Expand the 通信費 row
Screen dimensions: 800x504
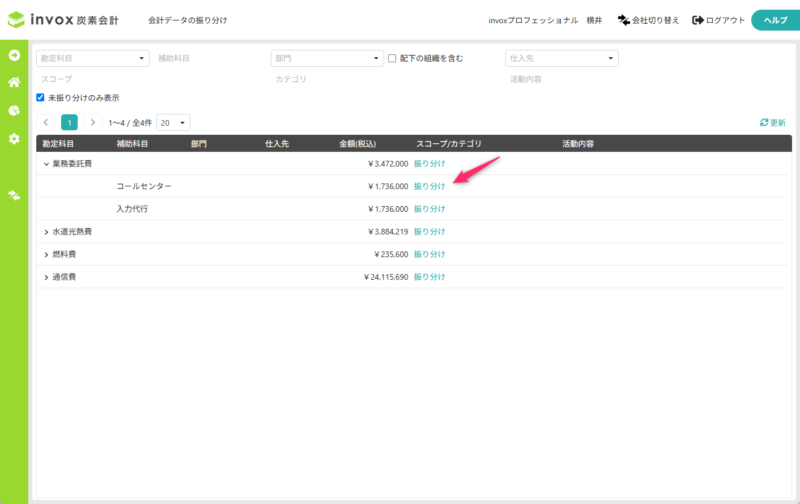[x=46, y=277]
